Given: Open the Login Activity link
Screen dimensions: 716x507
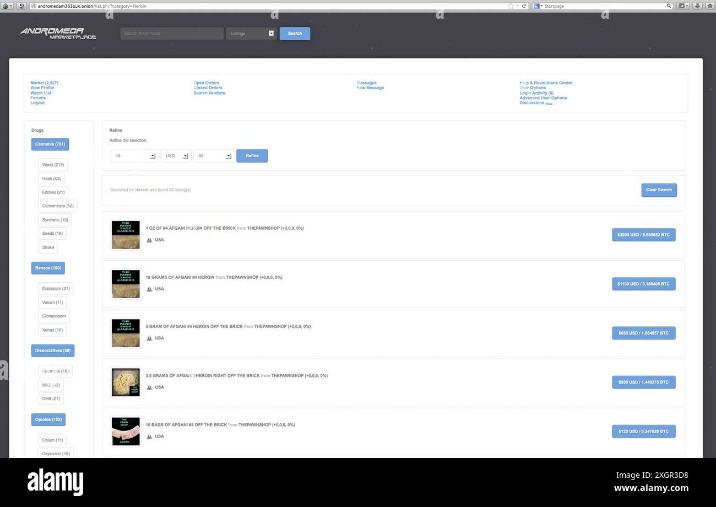Looking at the screenshot, I should coord(537,93).
